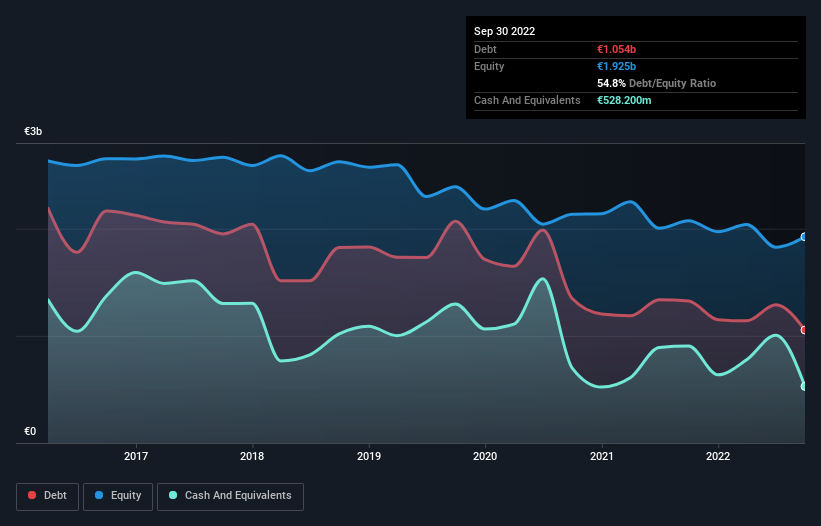The image size is (821, 526).
Task: Toggle the Debt legend button
Action: click(48, 496)
